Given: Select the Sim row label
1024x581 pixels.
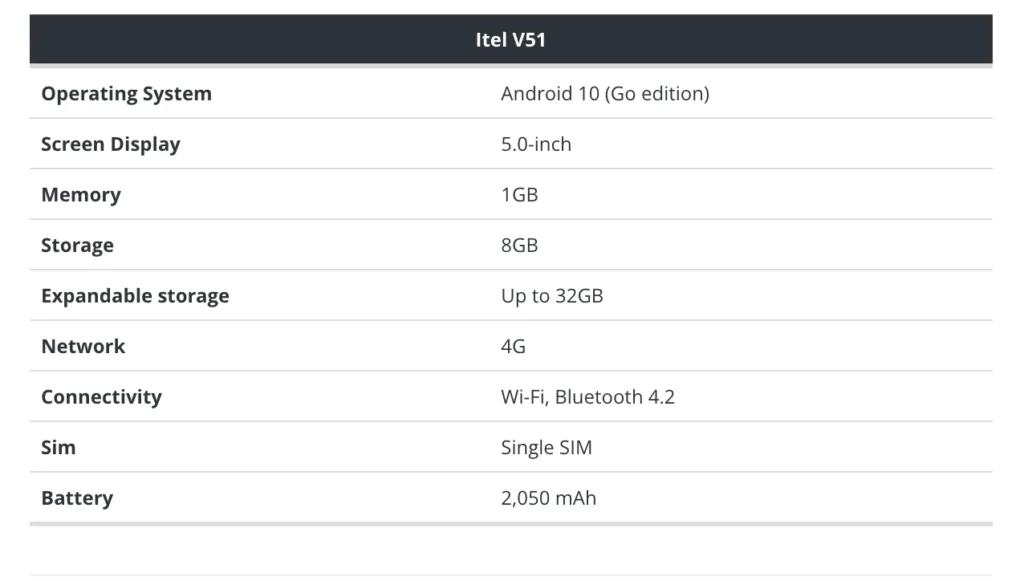Looking at the screenshot, I should point(58,447).
